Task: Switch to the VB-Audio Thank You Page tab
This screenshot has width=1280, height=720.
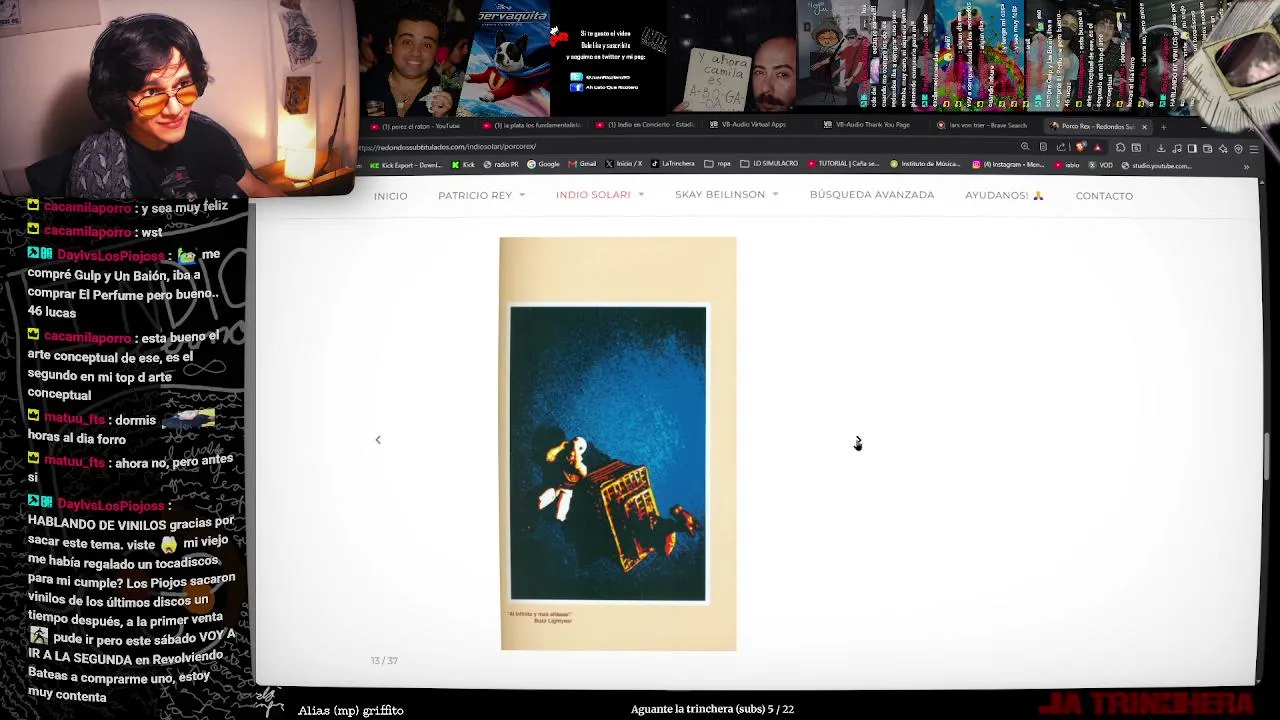Action: click(868, 126)
